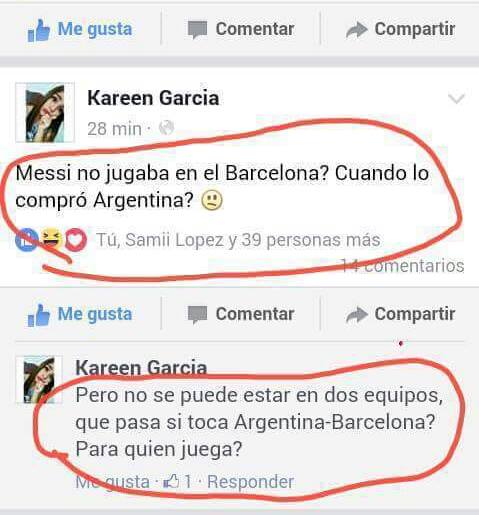
Task: Click the globe public-privacy icon beside 28 min
Action: coord(166,128)
